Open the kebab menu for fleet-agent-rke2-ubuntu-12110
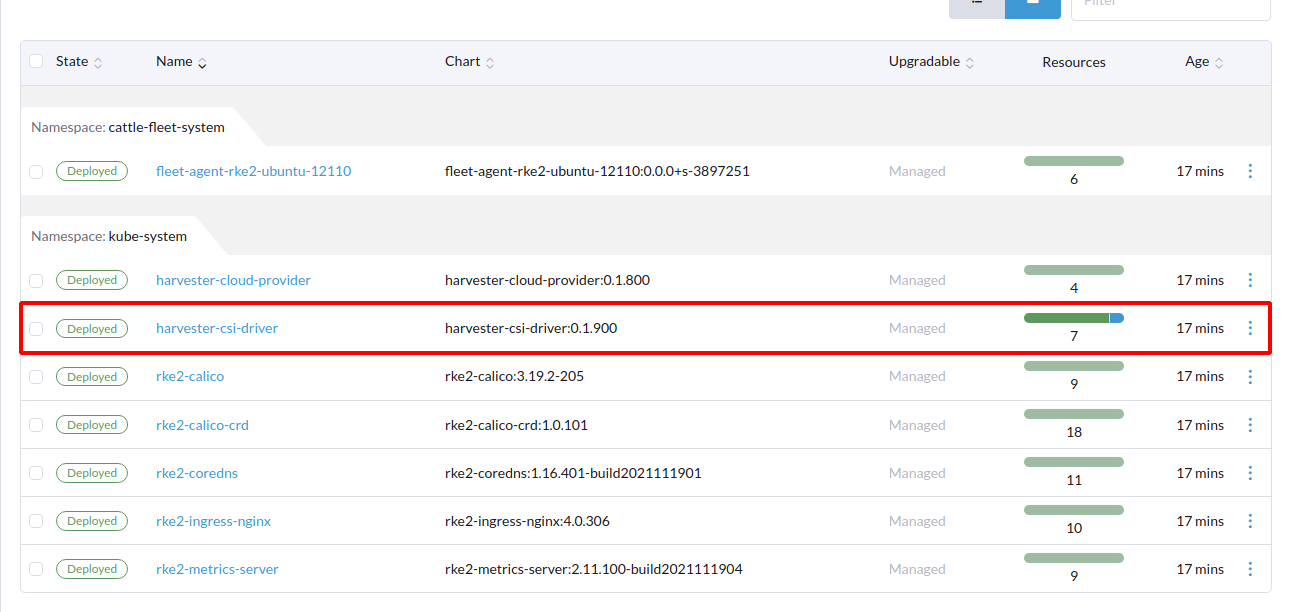Viewport: 1290px width, 612px height. (x=1250, y=171)
